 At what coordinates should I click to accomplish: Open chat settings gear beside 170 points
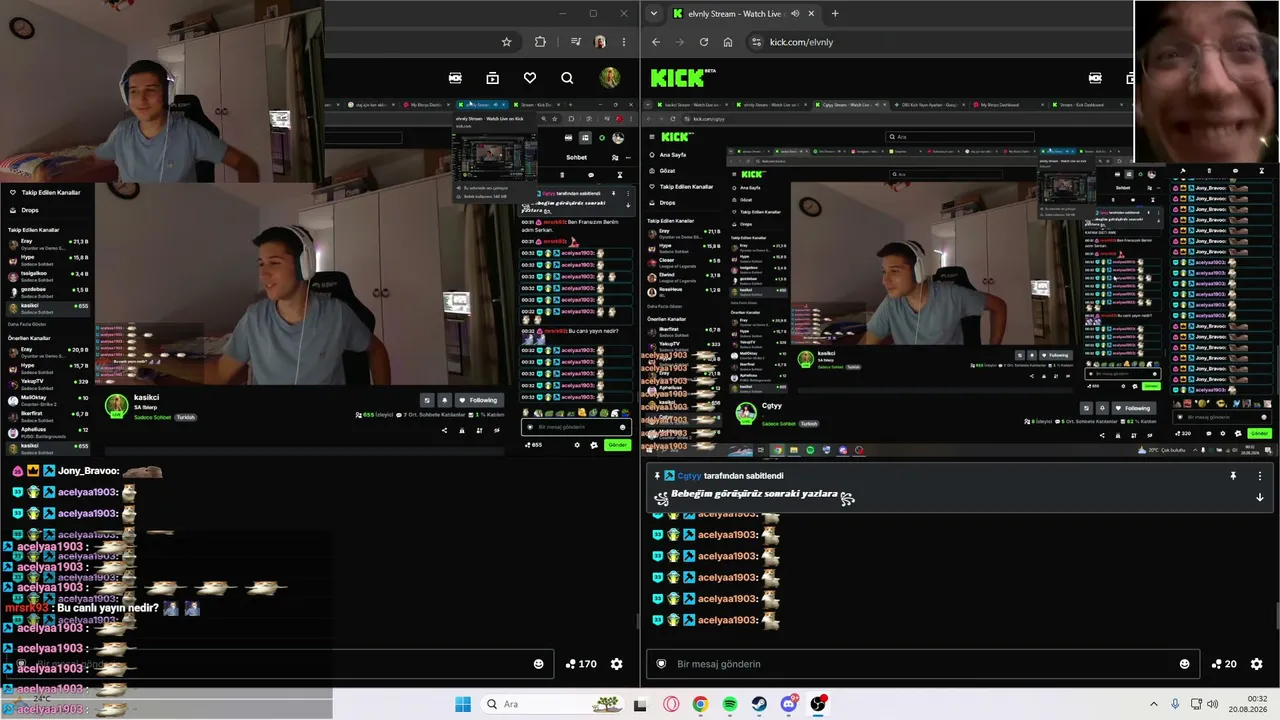[x=617, y=664]
